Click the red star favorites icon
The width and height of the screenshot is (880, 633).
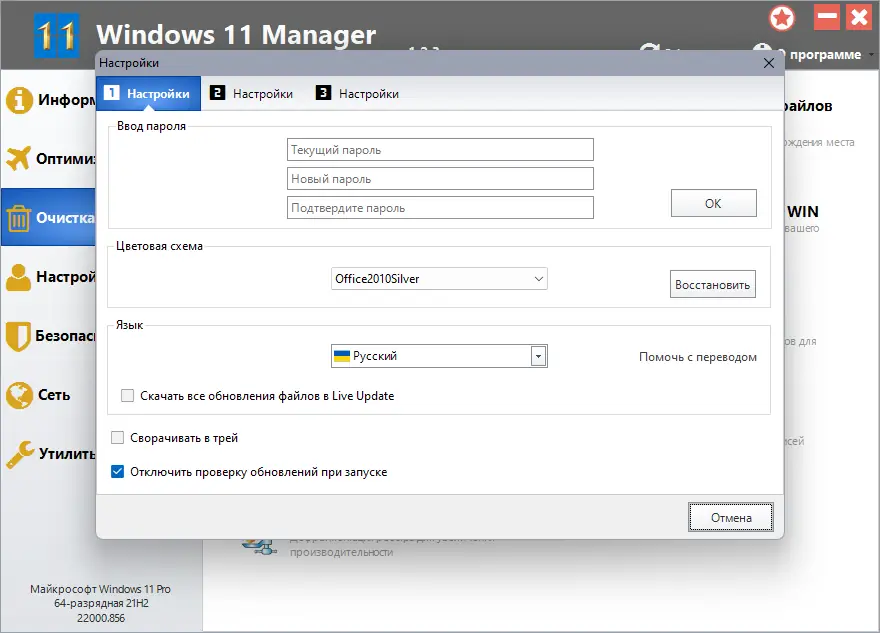coord(782,19)
